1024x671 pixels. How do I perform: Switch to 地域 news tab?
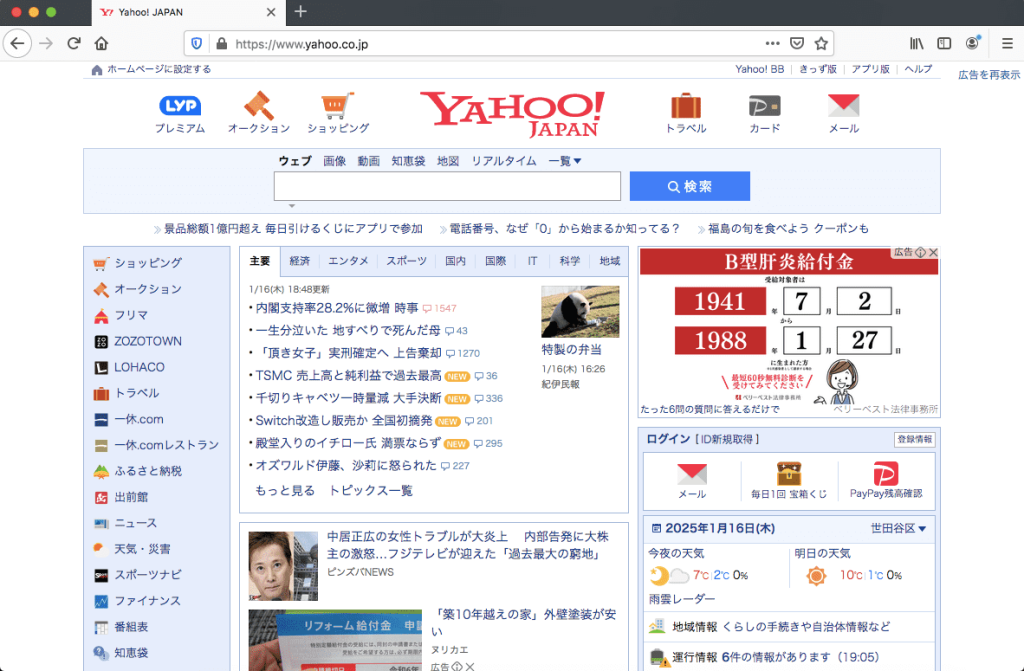tap(609, 261)
